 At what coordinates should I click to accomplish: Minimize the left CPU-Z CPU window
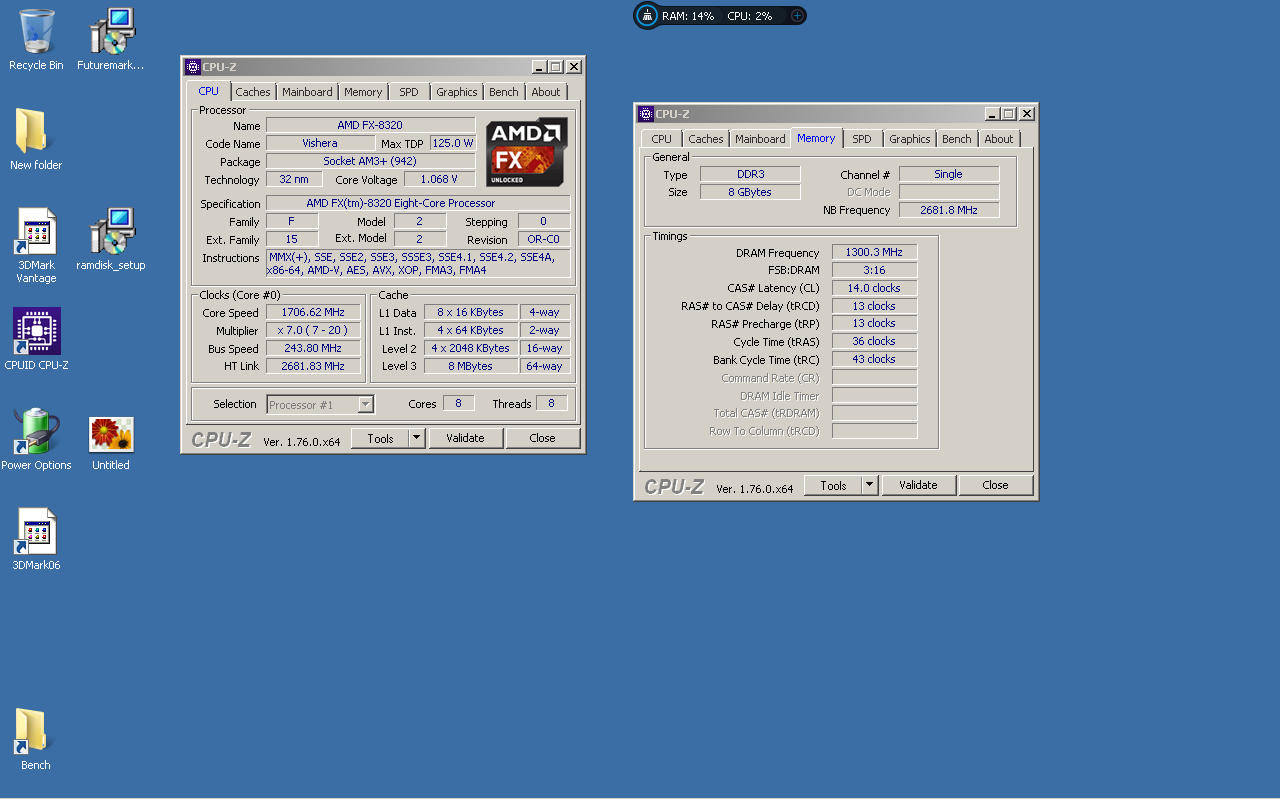click(539, 67)
